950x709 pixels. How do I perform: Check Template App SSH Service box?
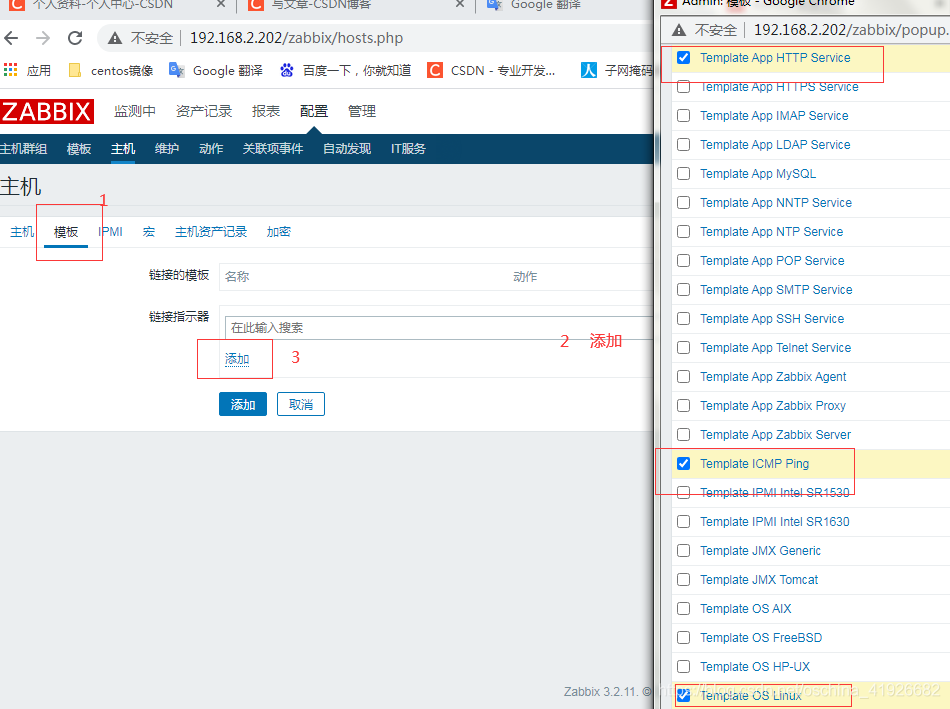(683, 319)
